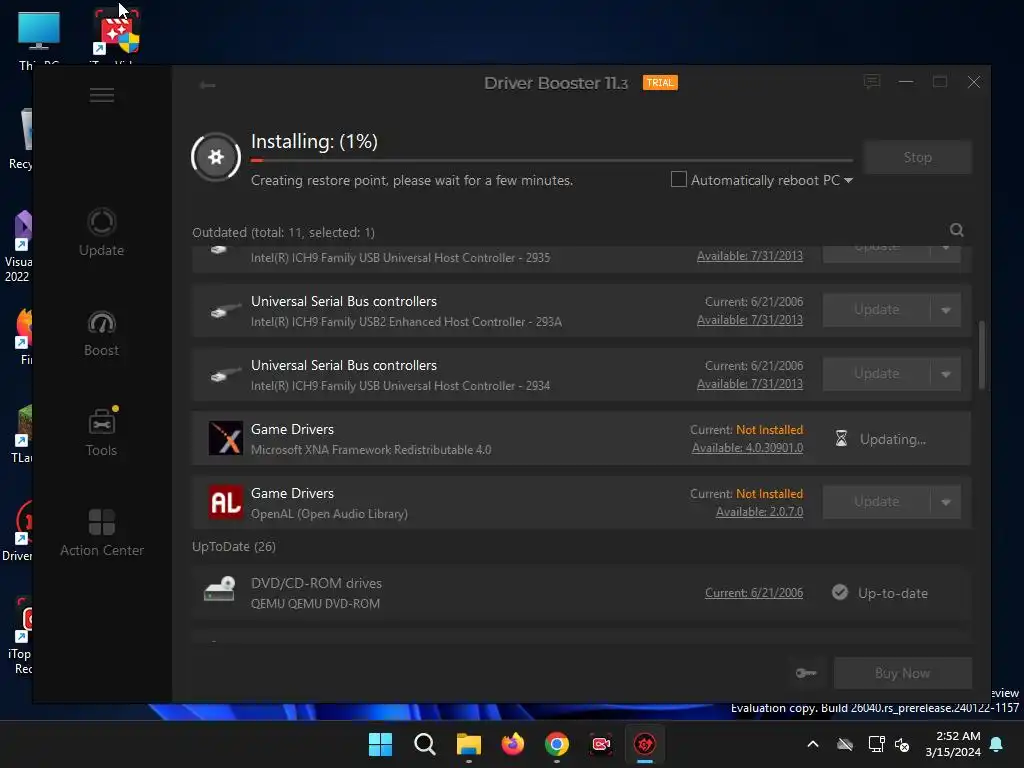Launch Firefox from taskbar
The width and height of the screenshot is (1024, 768).
[513, 744]
